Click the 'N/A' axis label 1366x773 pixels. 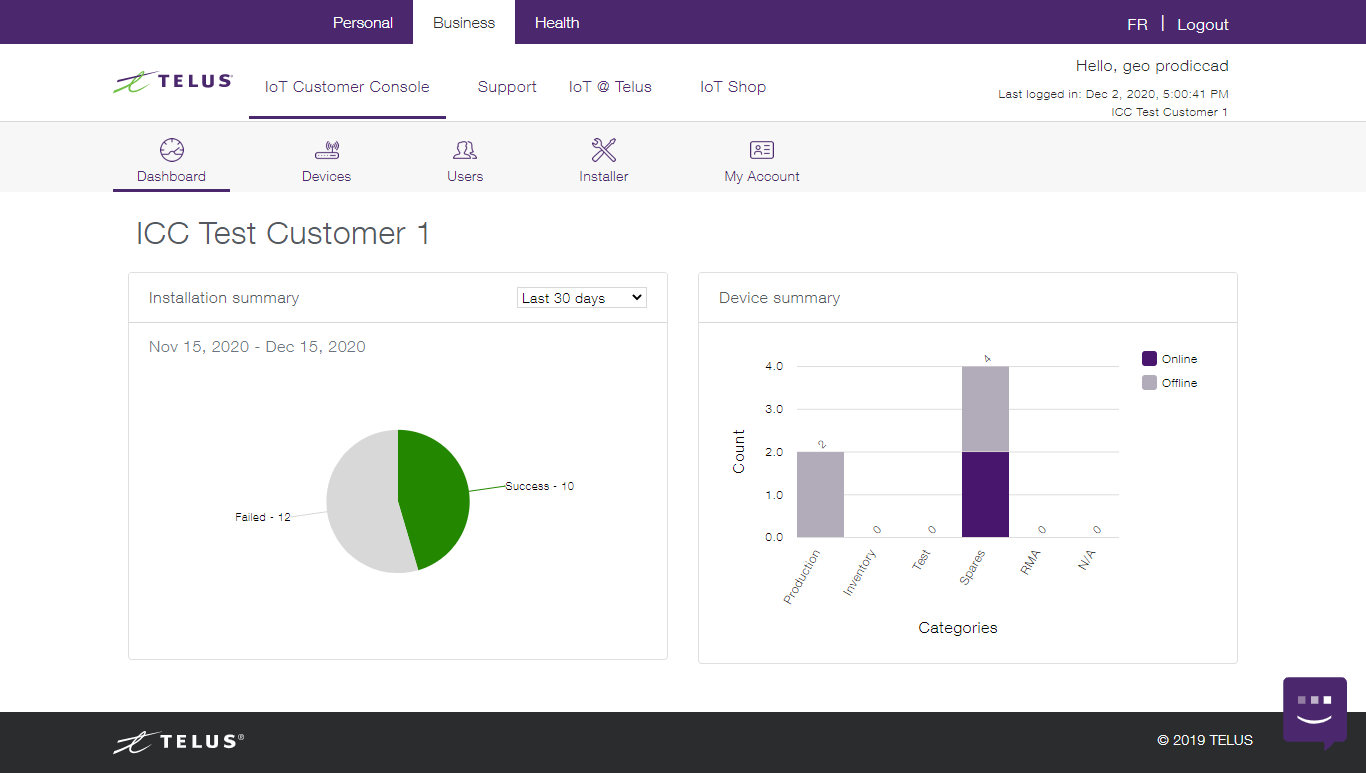pos(1087,561)
